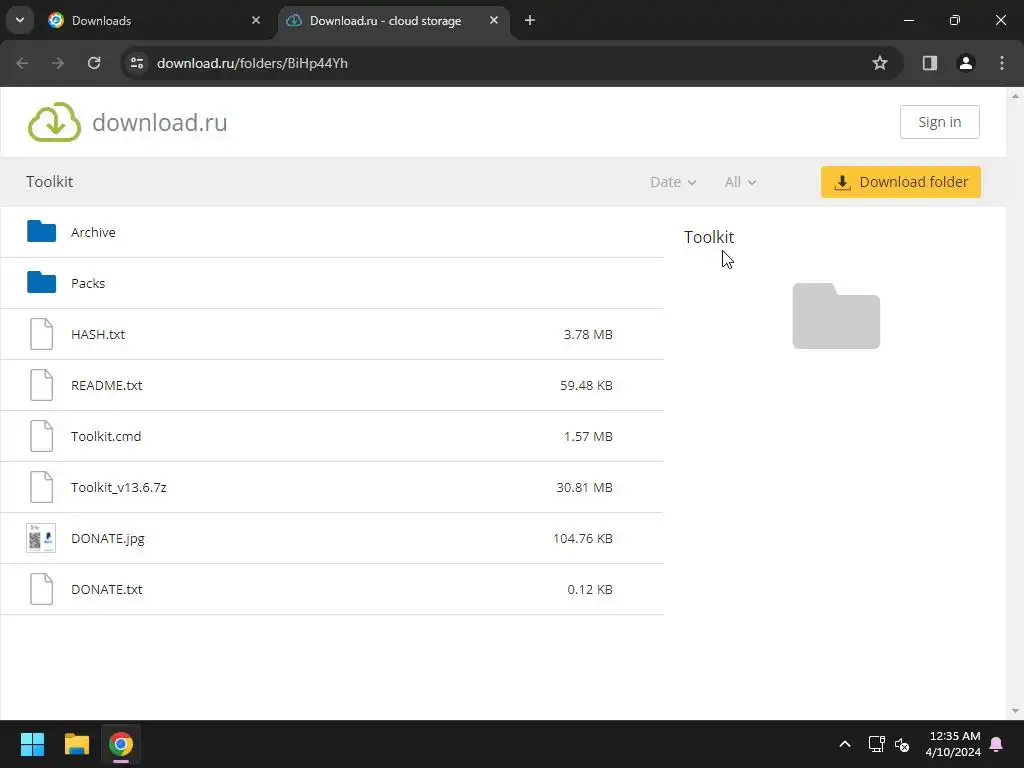Open the taskbar clock and date
The height and width of the screenshot is (768, 1024).
[953, 744]
